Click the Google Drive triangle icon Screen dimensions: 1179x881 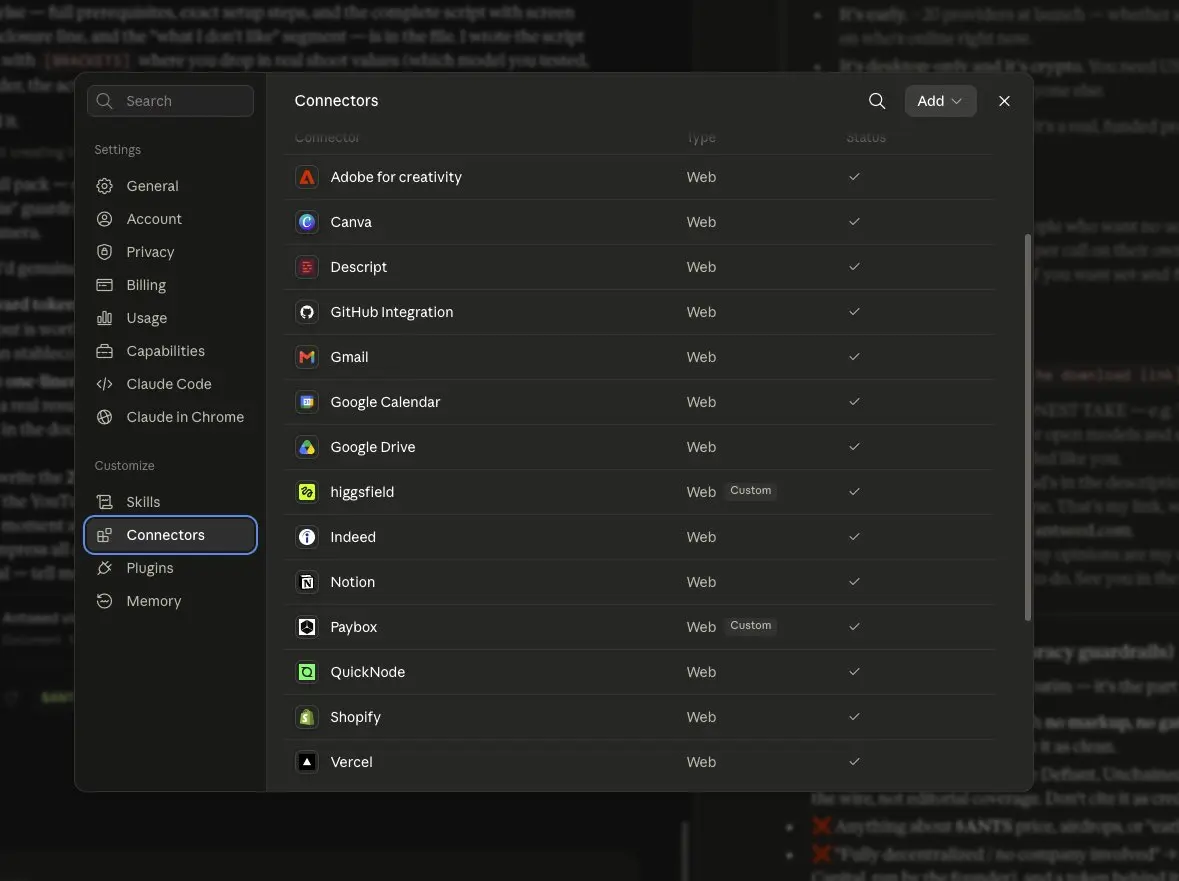pos(307,447)
